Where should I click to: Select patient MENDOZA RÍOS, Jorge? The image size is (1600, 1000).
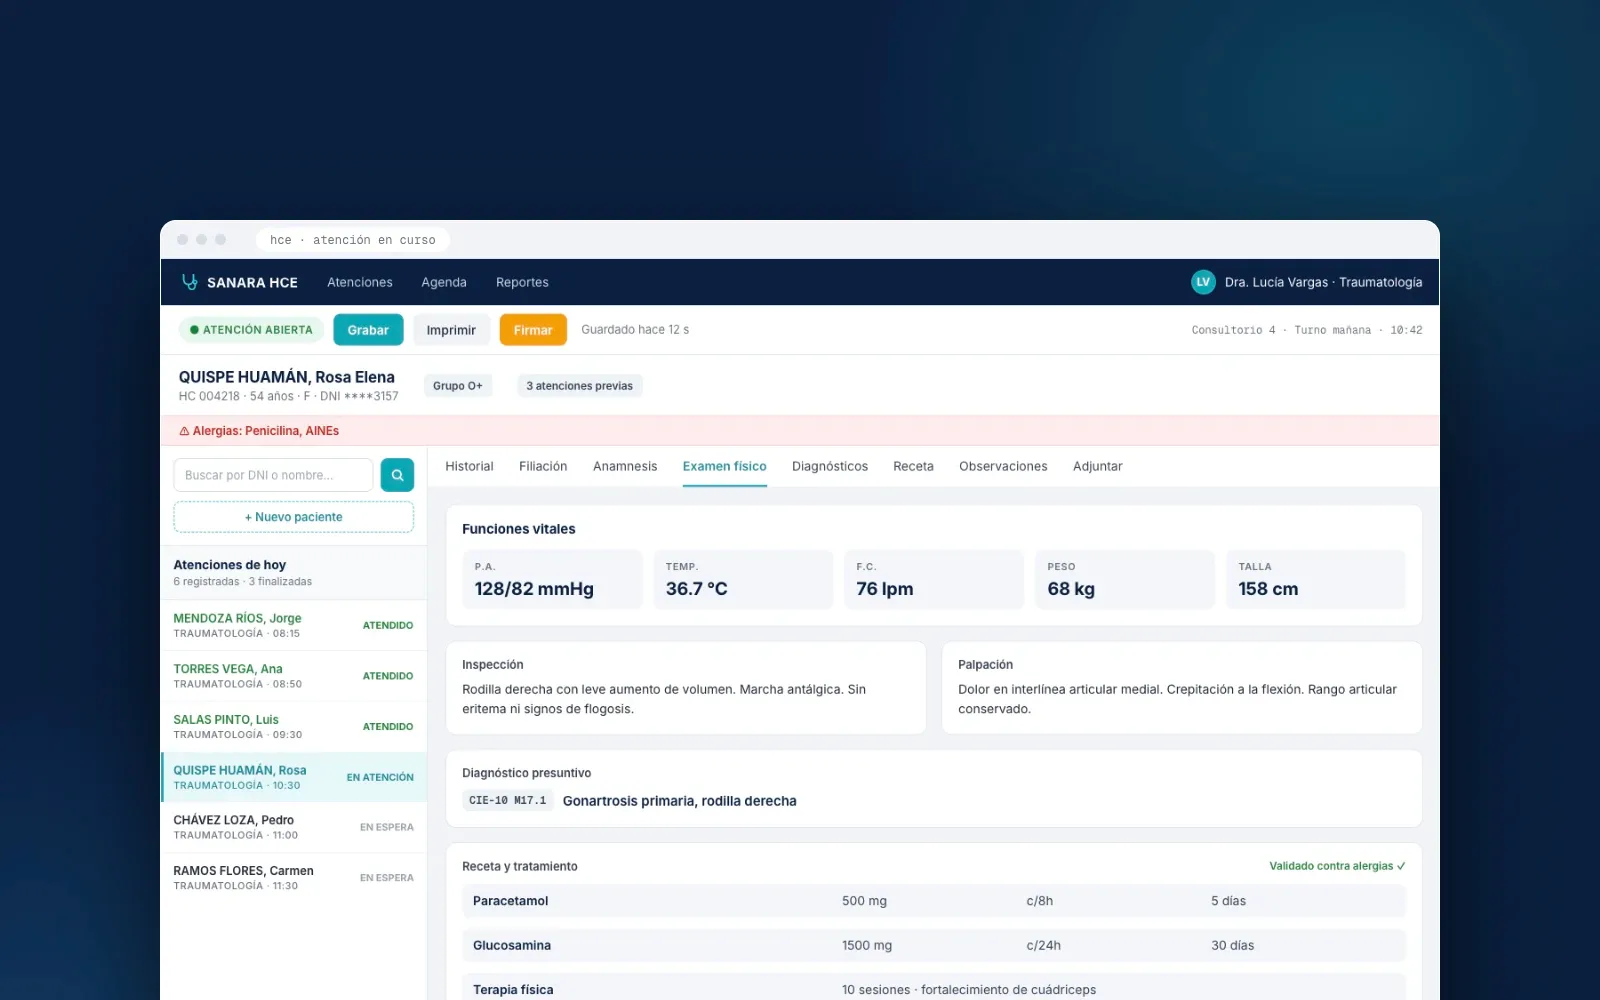294,625
